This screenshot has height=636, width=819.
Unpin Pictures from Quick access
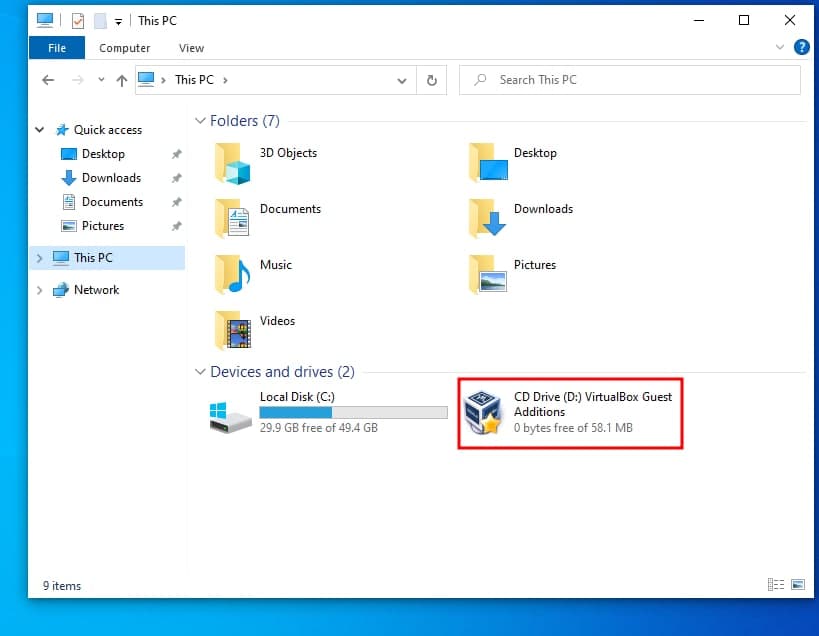coord(177,226)
